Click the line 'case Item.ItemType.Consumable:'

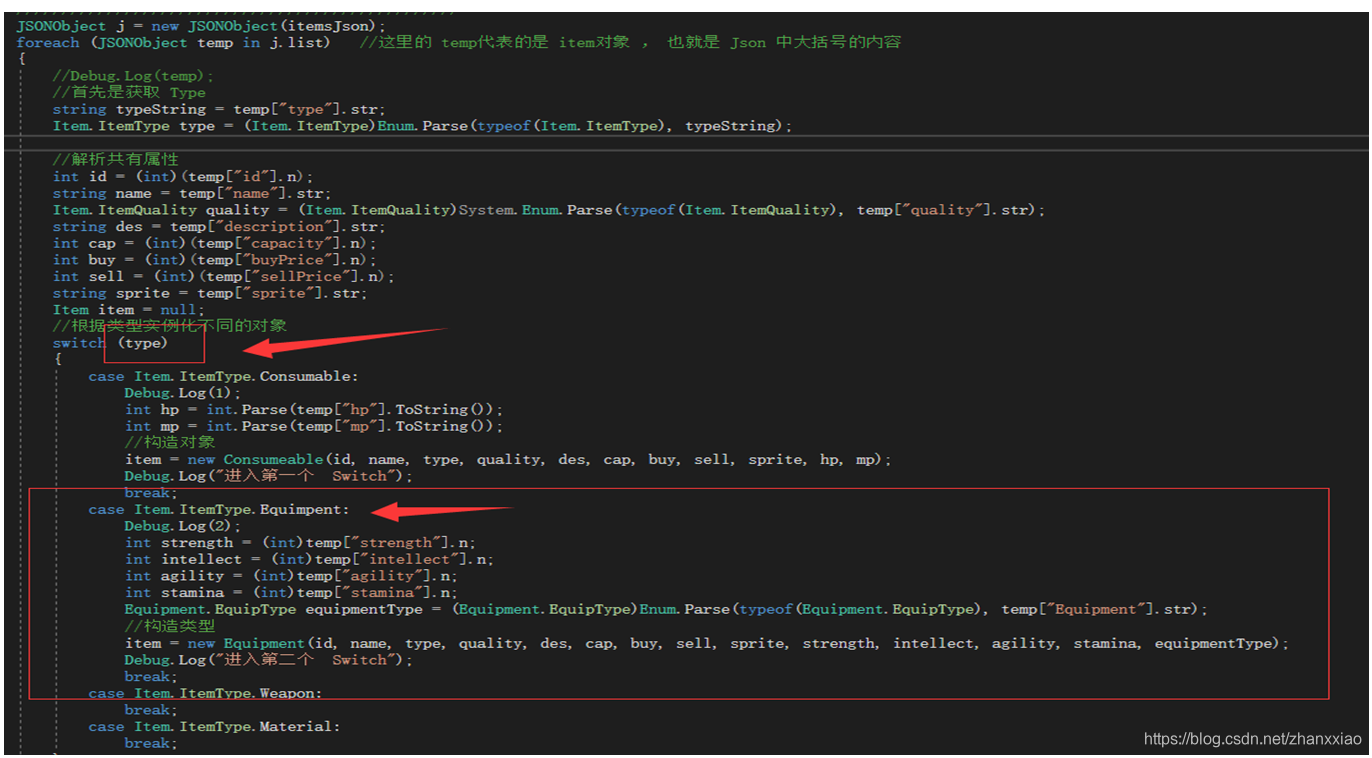click(x=223, y=376)
